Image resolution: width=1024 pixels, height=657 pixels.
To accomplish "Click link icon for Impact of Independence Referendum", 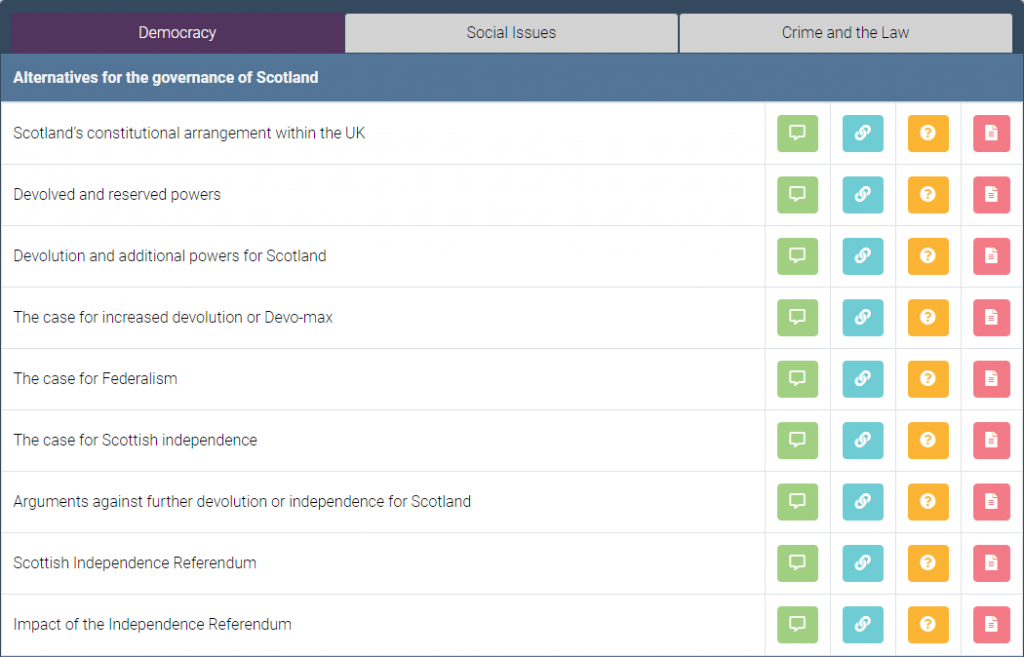I will pos(862,624).
